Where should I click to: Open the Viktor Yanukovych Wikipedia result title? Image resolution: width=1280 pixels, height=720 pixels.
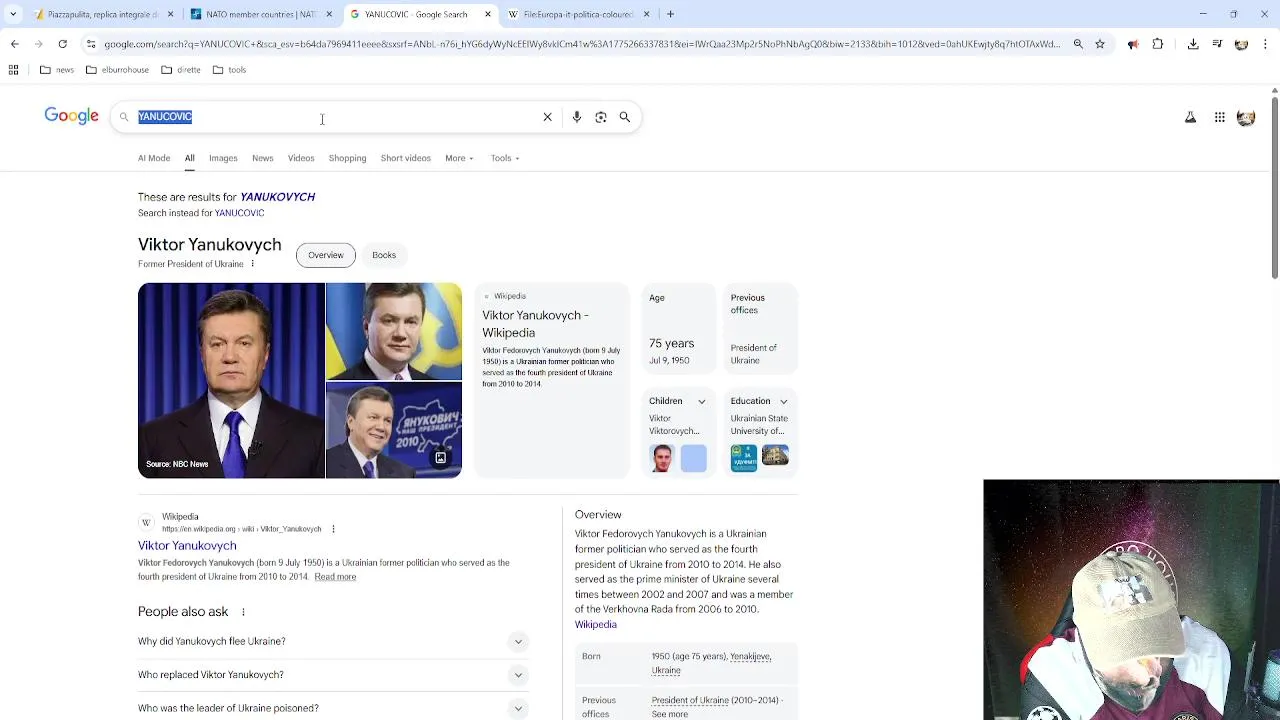click(x=187, y=546)
